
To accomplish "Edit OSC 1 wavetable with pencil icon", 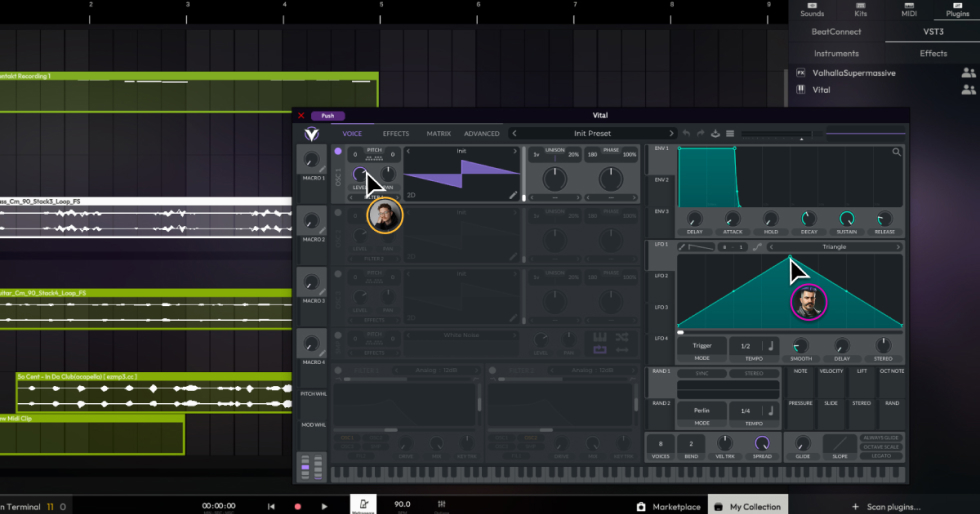I will coord(513,195).
